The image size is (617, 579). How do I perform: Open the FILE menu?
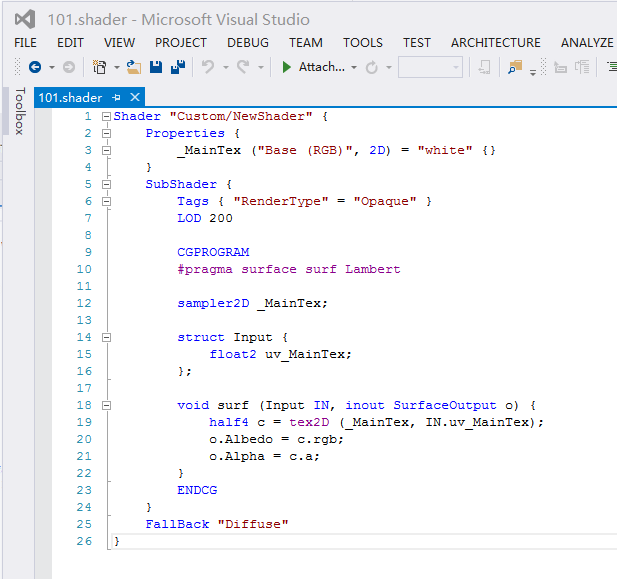pyautogui.click(x=25, y=43)
